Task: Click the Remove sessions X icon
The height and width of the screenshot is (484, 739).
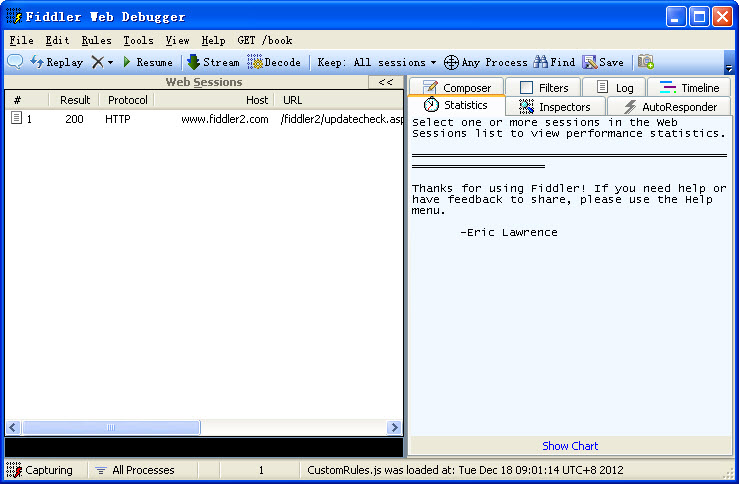Action: 98,62
